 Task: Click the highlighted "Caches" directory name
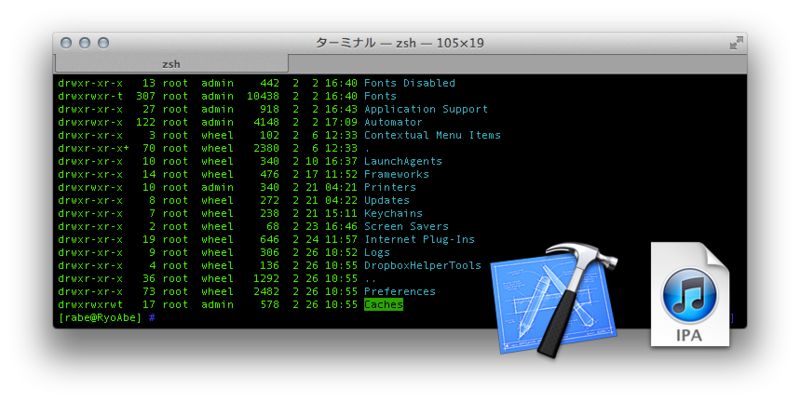point(383,305)
